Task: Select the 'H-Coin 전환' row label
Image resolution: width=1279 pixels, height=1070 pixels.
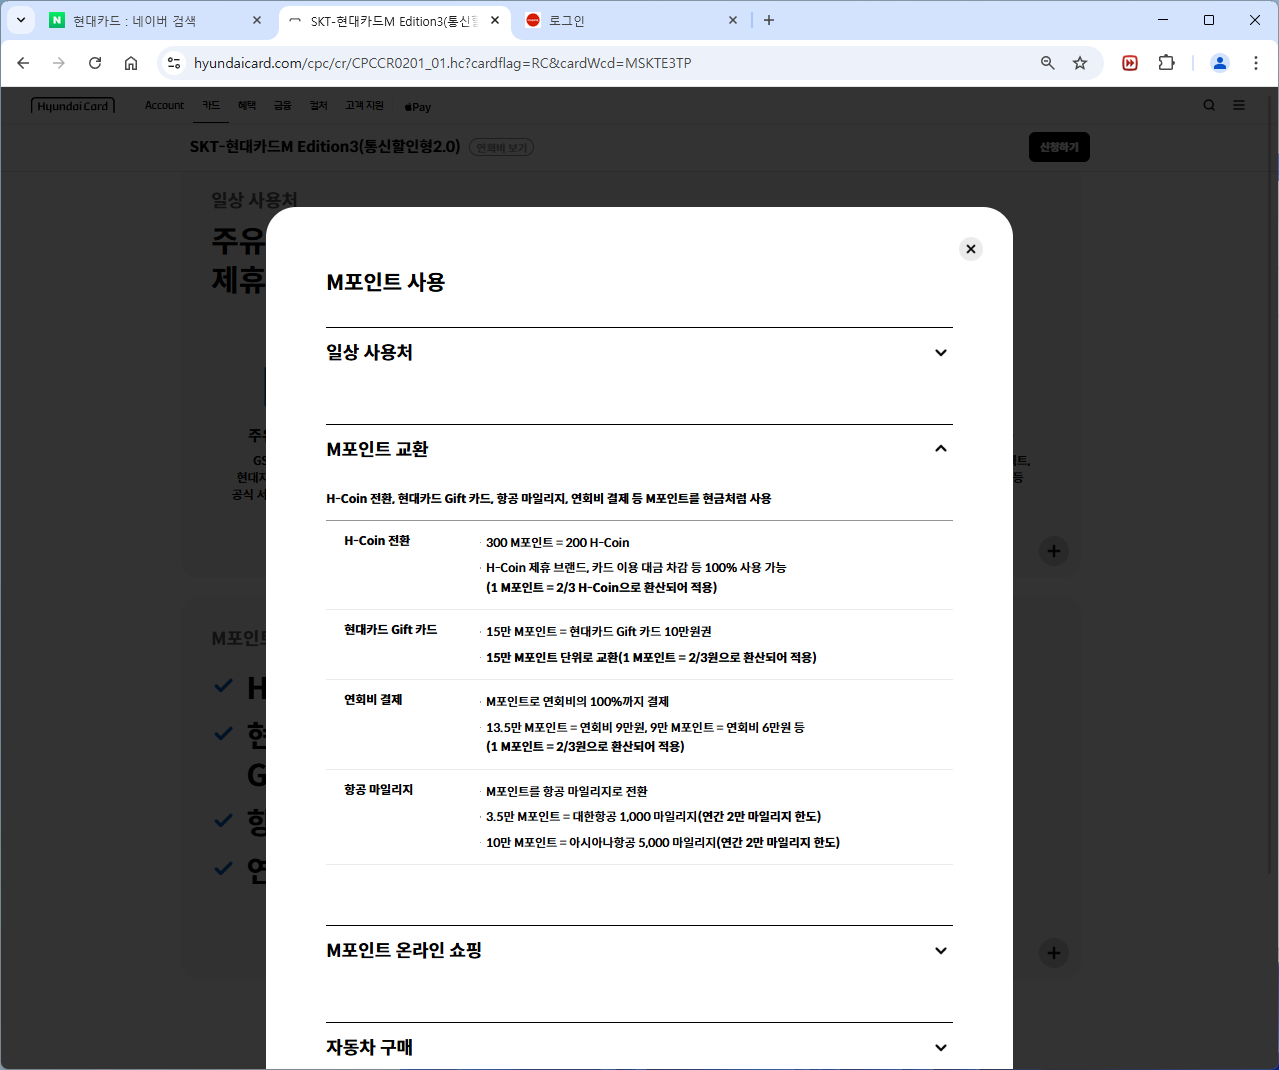Action: pyautogui.click(x=377, y=541)
